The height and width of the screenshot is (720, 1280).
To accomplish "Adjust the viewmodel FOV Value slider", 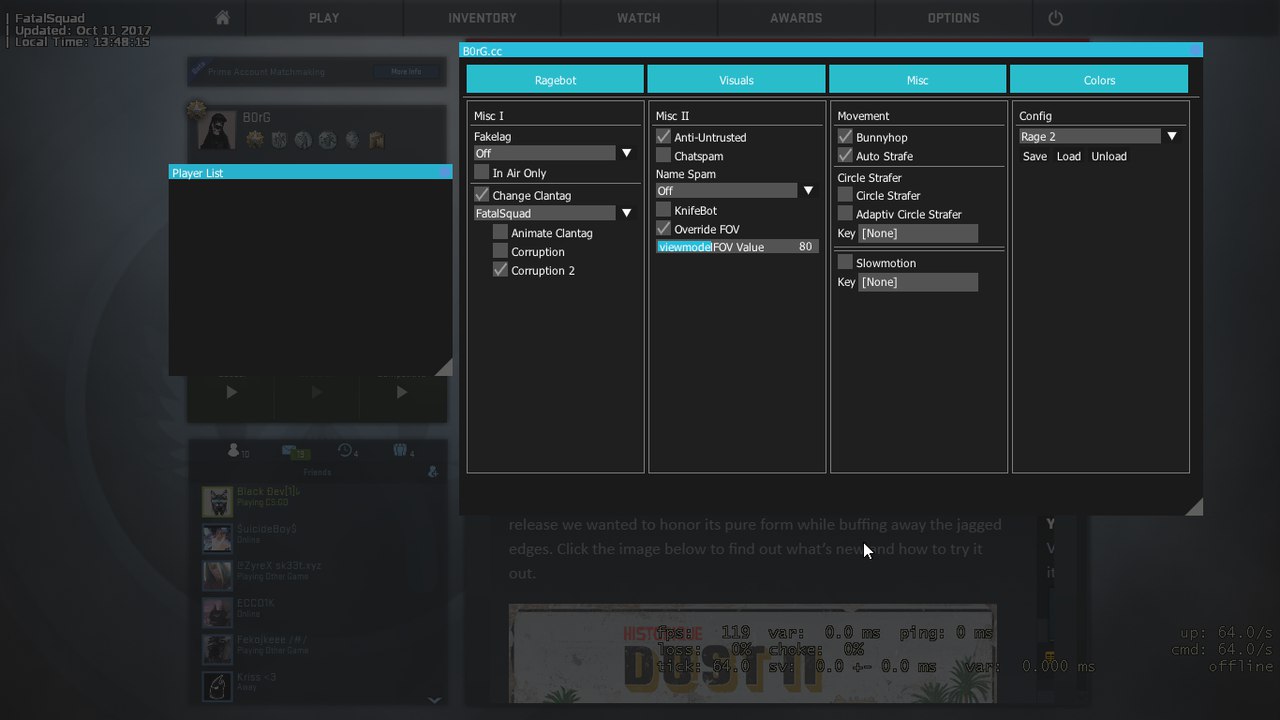I will click(x=737, y=247).
